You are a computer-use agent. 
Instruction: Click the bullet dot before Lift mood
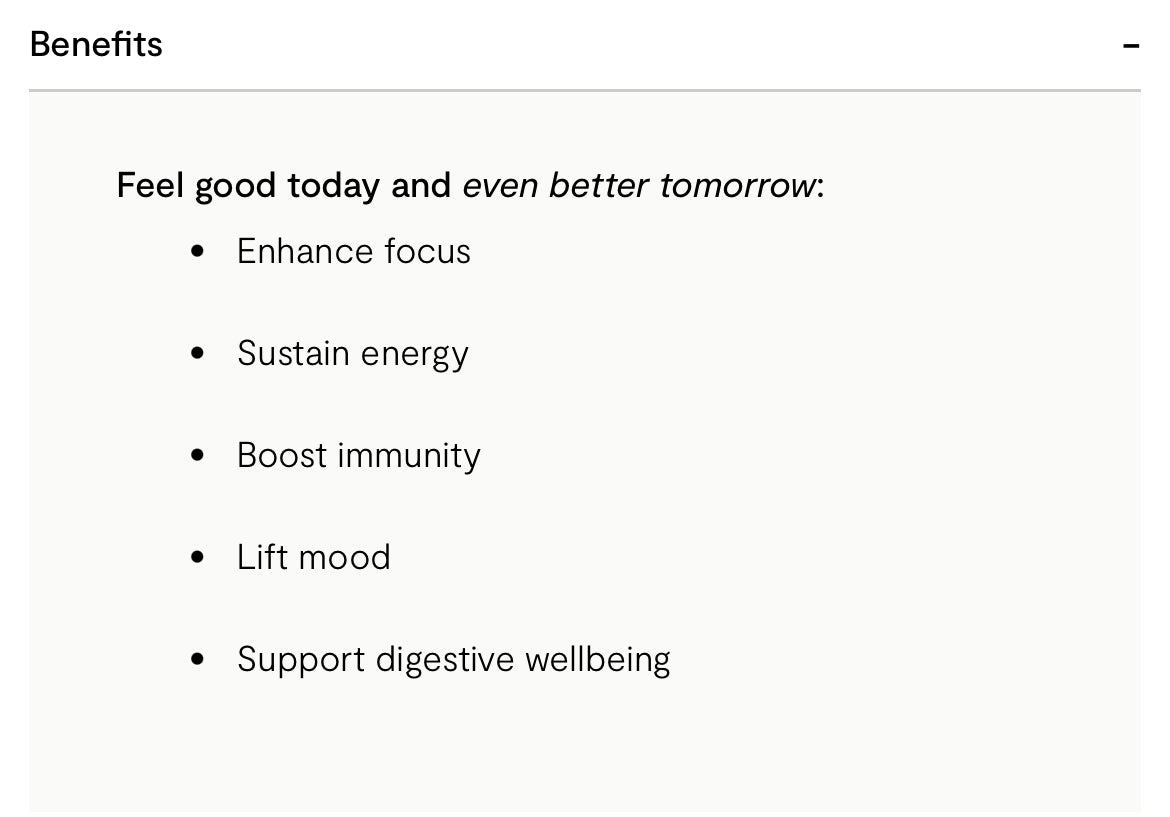tap(197, 557)
